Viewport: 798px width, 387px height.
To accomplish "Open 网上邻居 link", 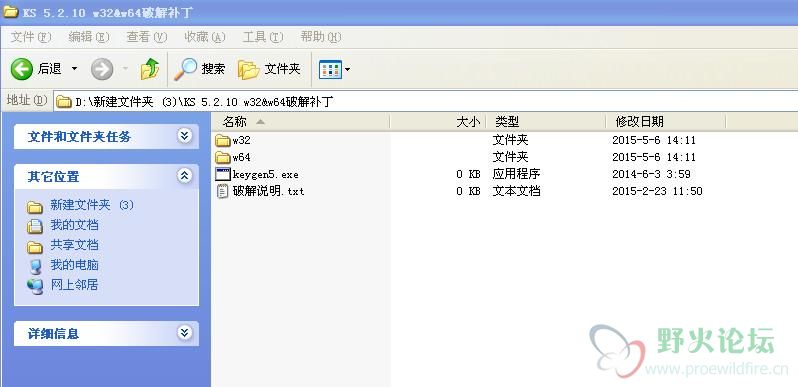I will (74, 285).
